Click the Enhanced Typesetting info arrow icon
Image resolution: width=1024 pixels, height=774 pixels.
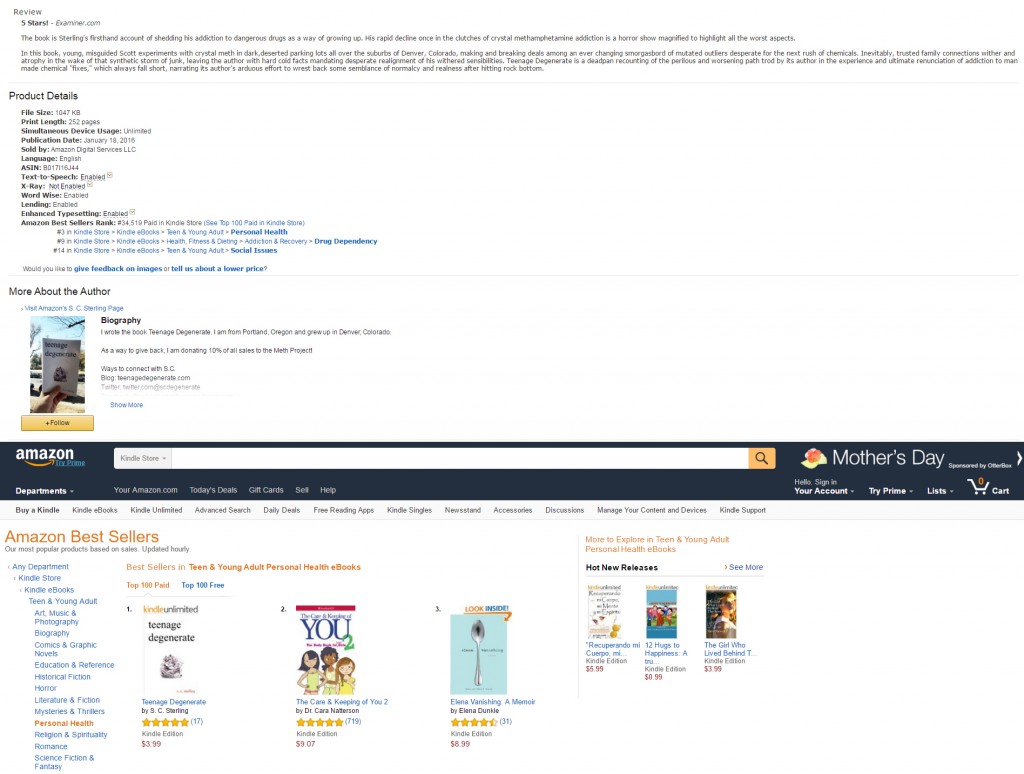[132, 212]
